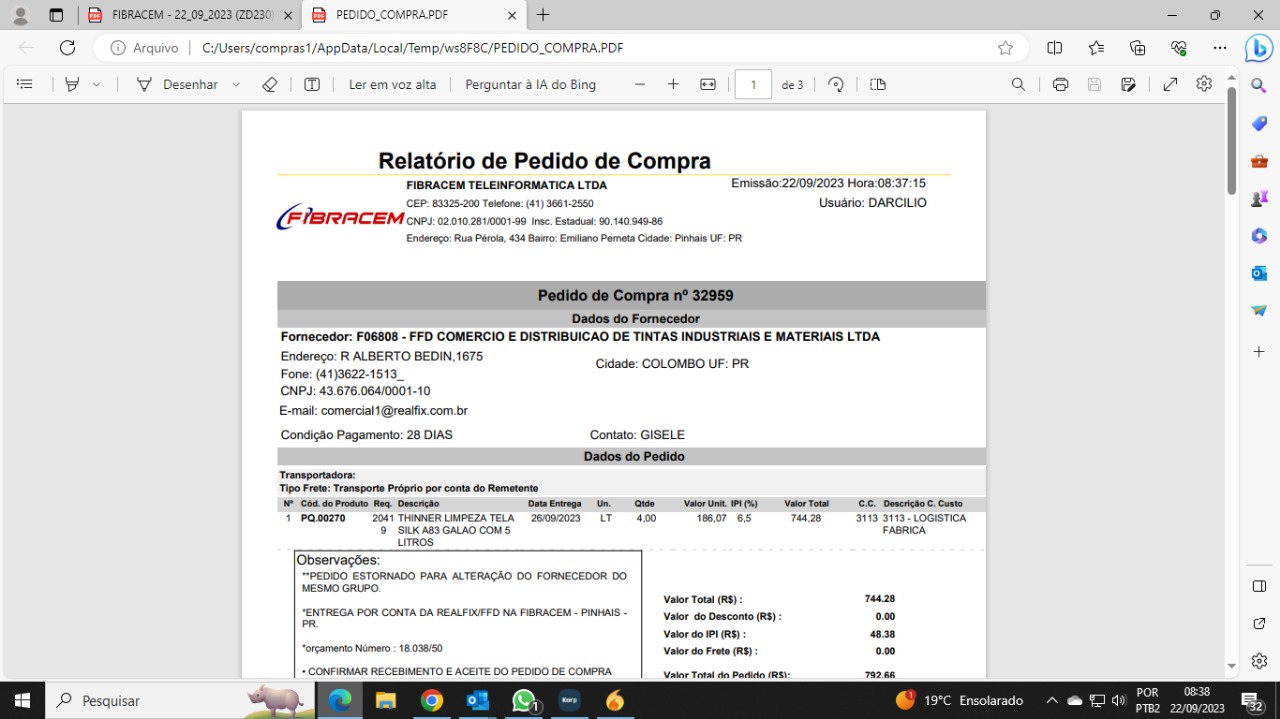Open search in the PDF
Image resolution: width=1280 pixels, height=719 pixels.
(1018, 85)
